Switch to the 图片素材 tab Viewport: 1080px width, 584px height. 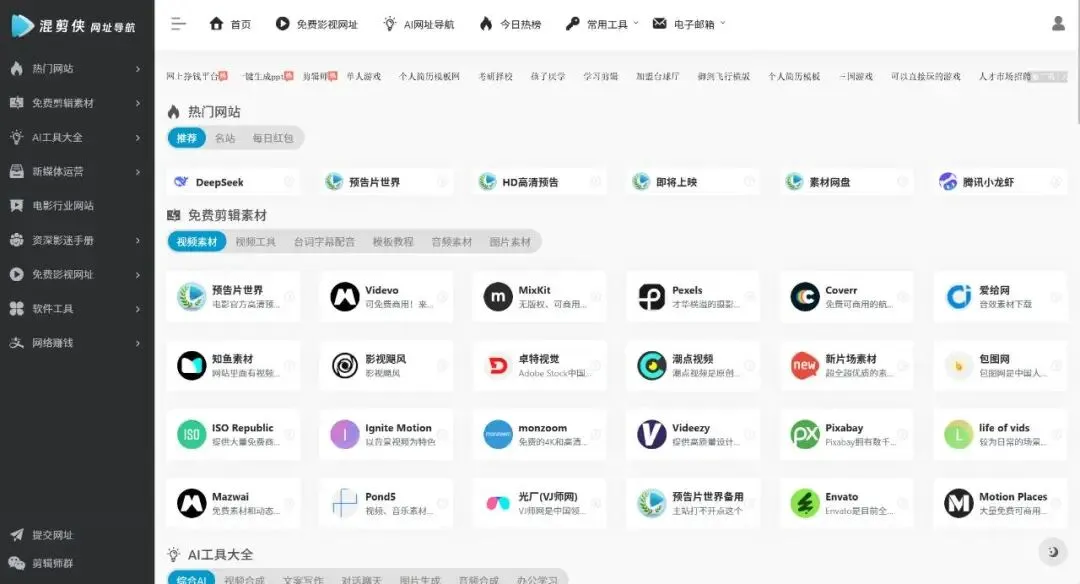[x=510, y=242]
